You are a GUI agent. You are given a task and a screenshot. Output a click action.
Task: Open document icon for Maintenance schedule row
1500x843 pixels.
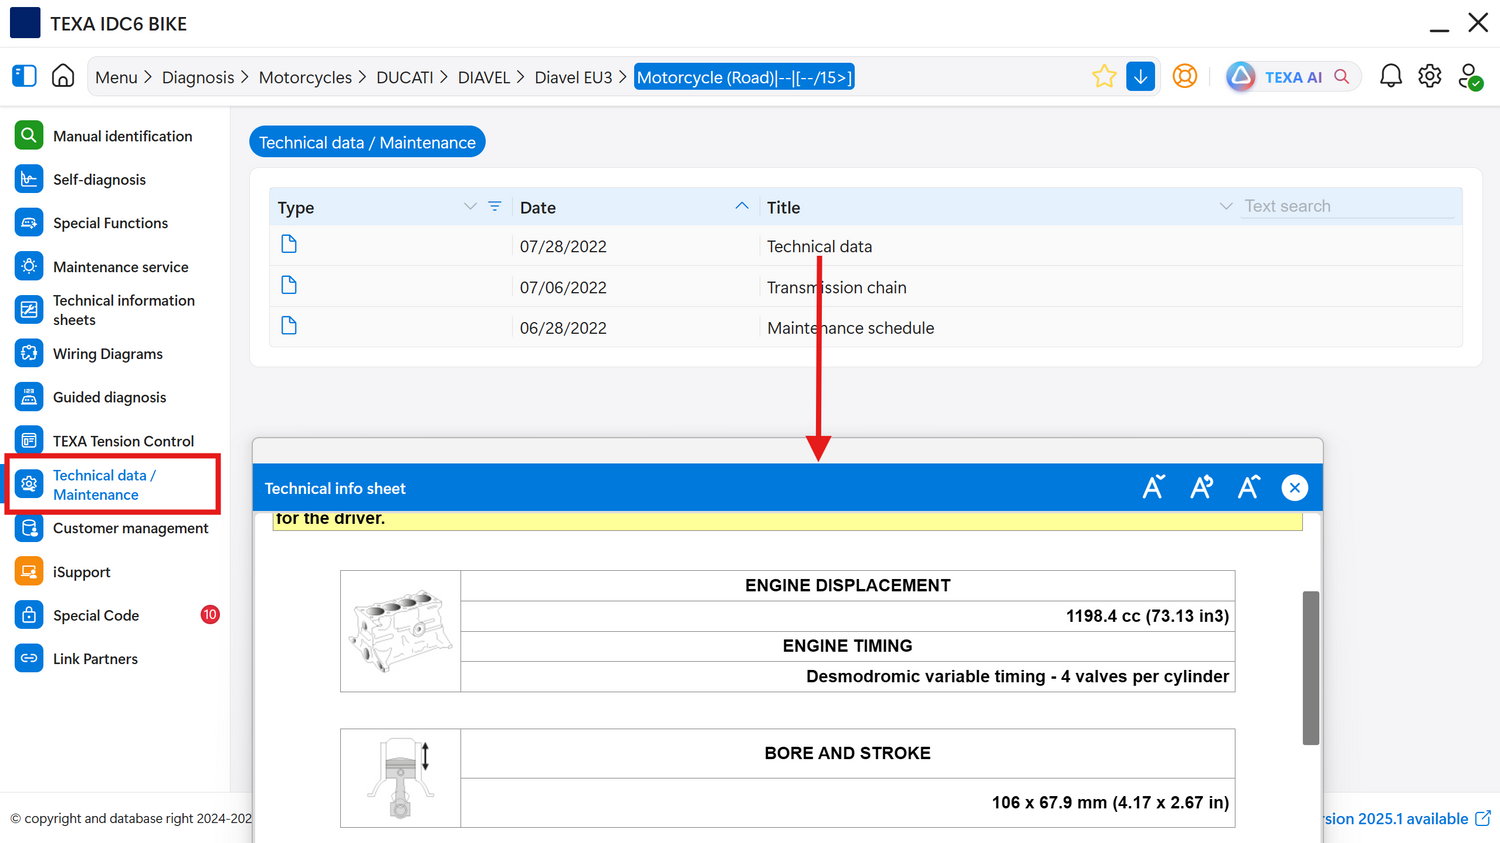tap(289, 325)
